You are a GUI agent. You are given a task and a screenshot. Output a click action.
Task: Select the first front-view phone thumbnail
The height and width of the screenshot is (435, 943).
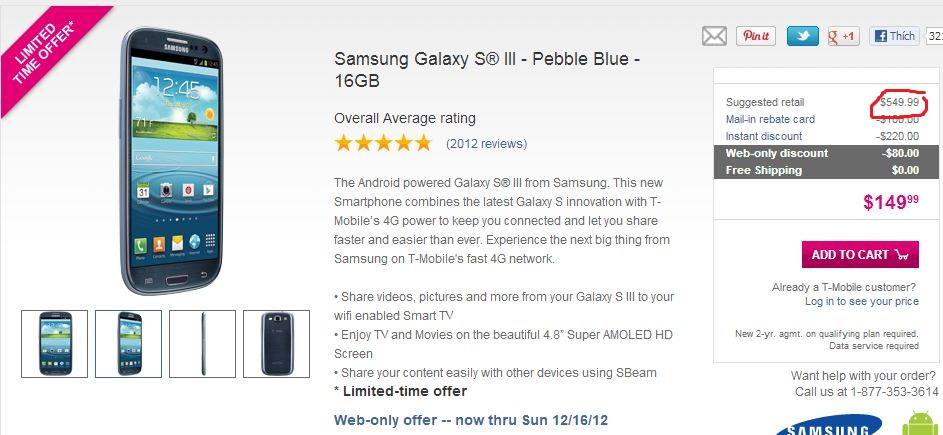coord(55,343)
